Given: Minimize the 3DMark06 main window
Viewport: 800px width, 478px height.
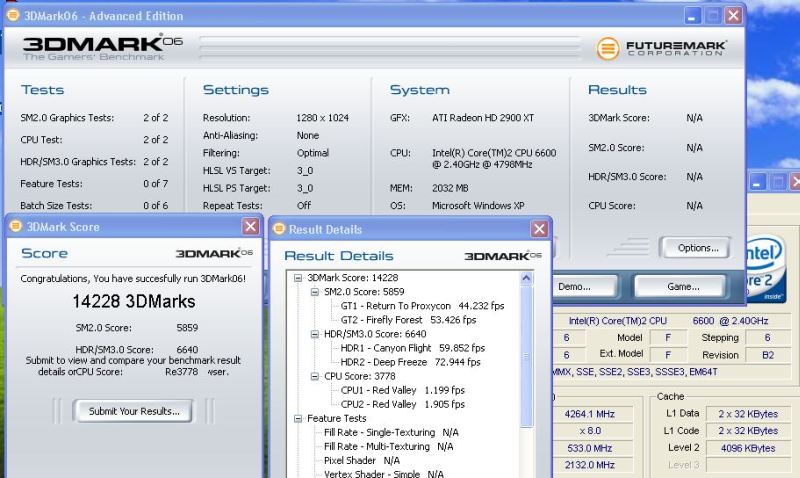Looking at the screenshot, I should click(x=692, y=16).
